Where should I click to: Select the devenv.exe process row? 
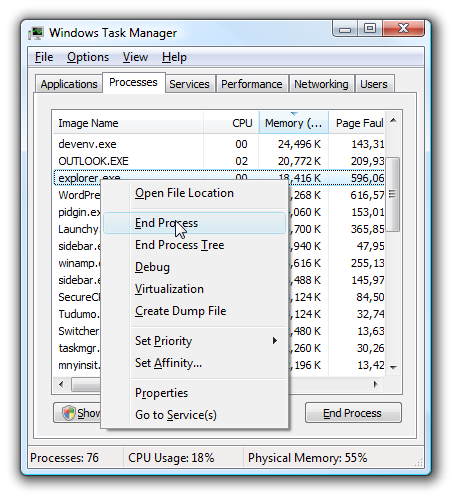point(219,144)
